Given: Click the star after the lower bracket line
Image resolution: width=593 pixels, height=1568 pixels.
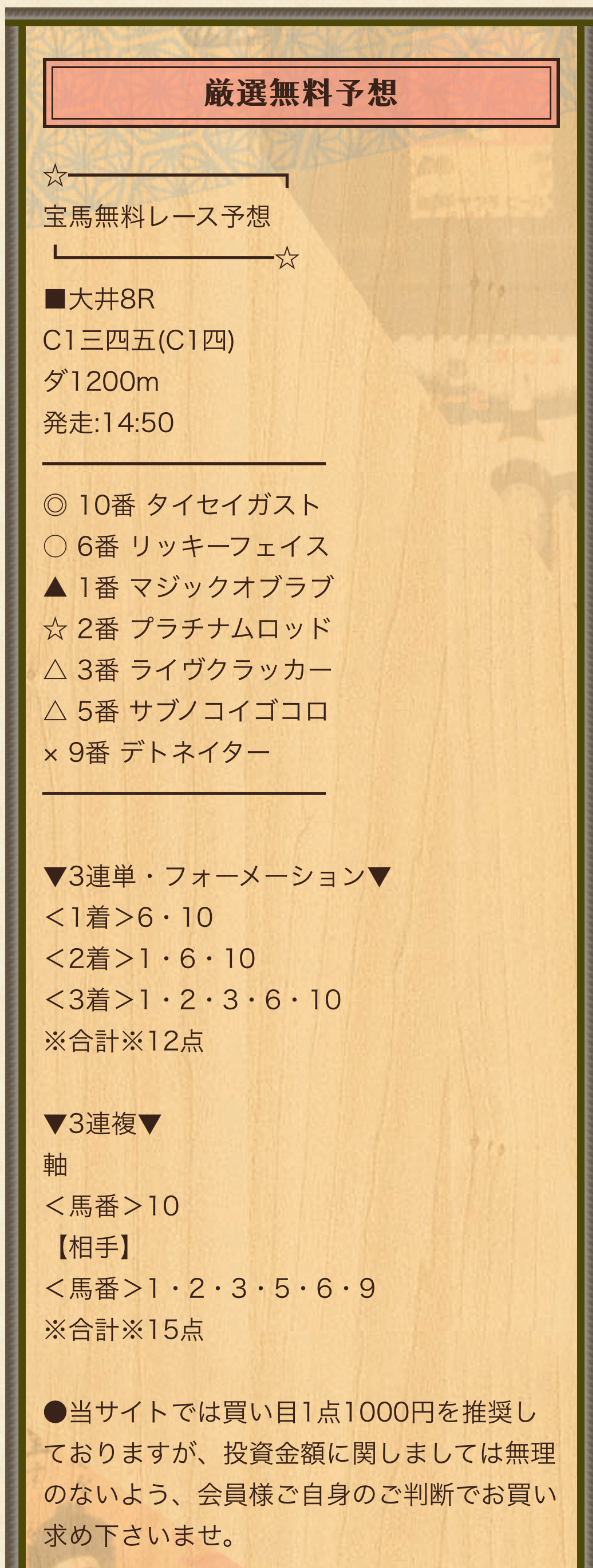Looking at the screenshot, I should (287, 259).
